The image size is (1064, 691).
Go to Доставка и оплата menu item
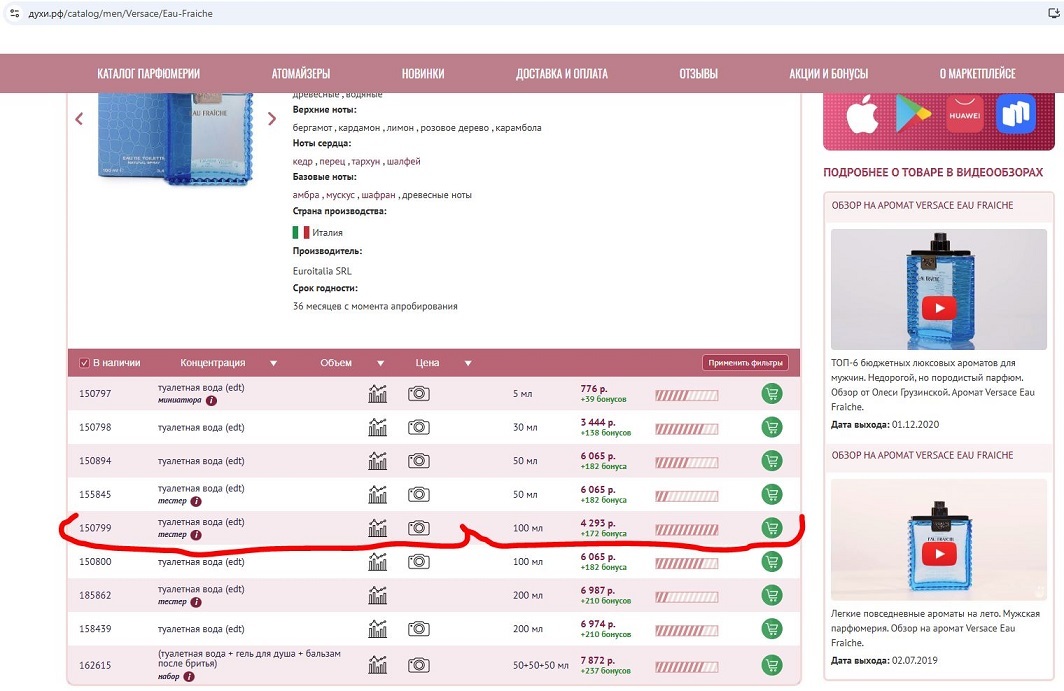pos(561,73)
